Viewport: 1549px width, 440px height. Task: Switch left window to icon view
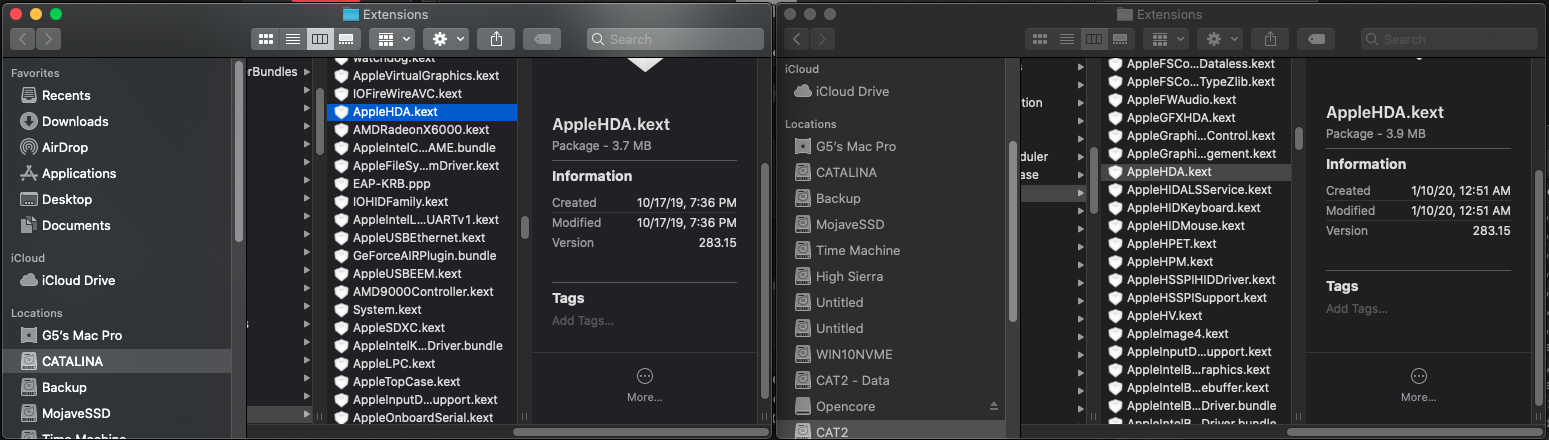pos(266,39)
